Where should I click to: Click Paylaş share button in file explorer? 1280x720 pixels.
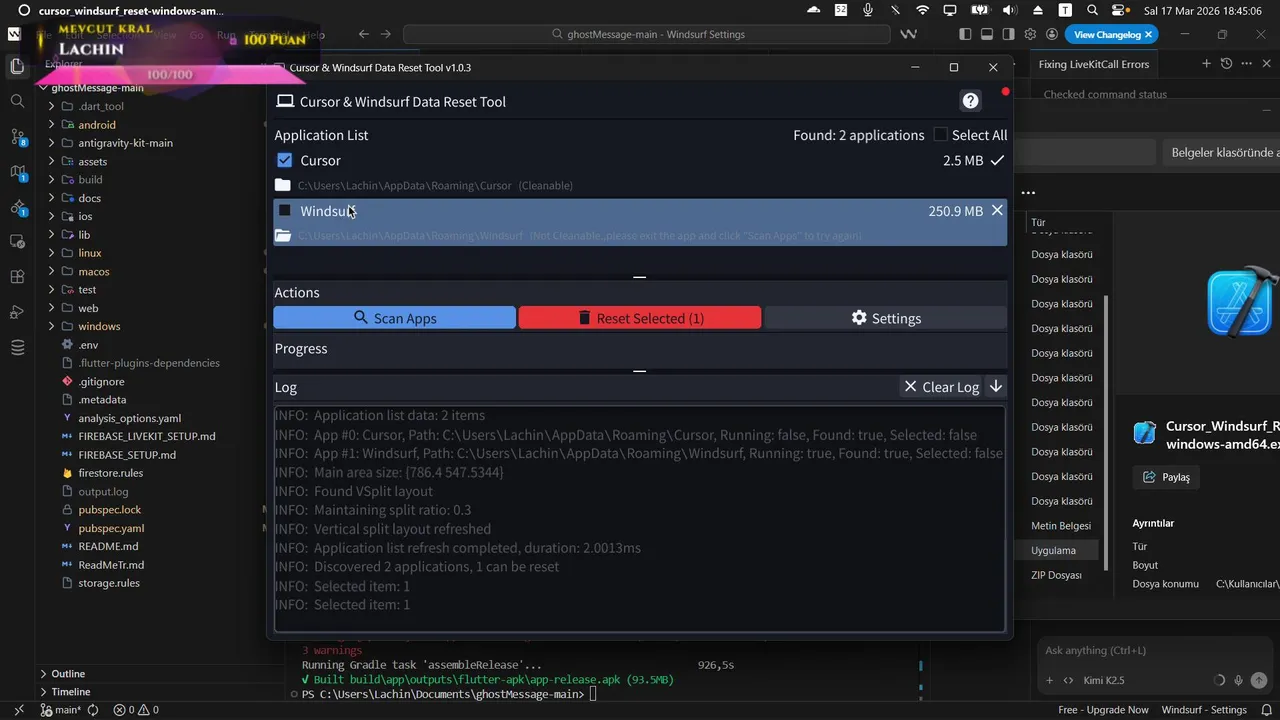1166,477
